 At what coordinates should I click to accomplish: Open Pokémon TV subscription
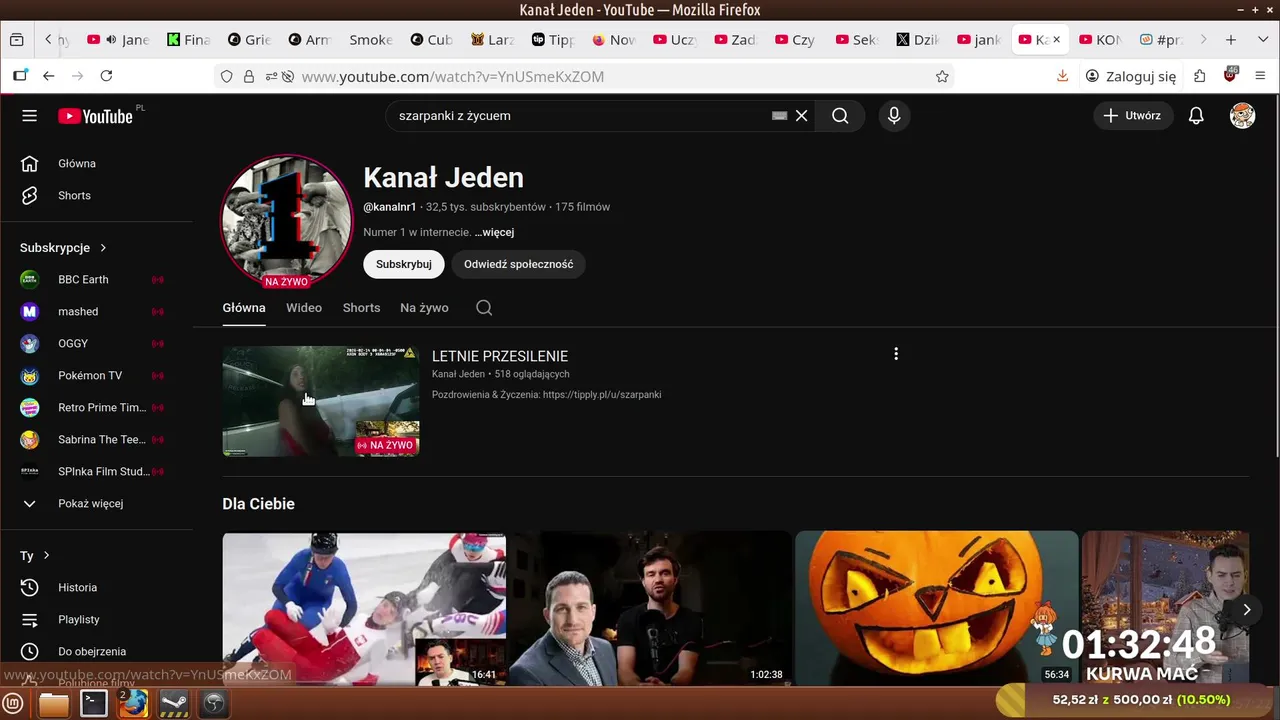point(90,376)
